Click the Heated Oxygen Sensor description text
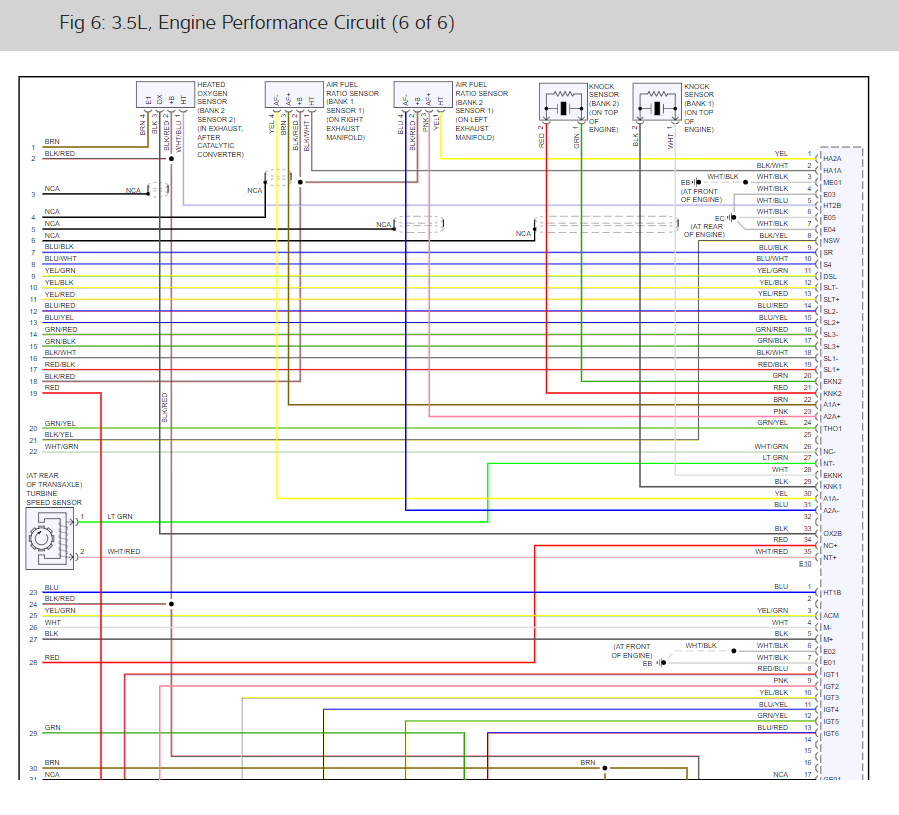This screenshot has height=815, width=899. [219, 120]
